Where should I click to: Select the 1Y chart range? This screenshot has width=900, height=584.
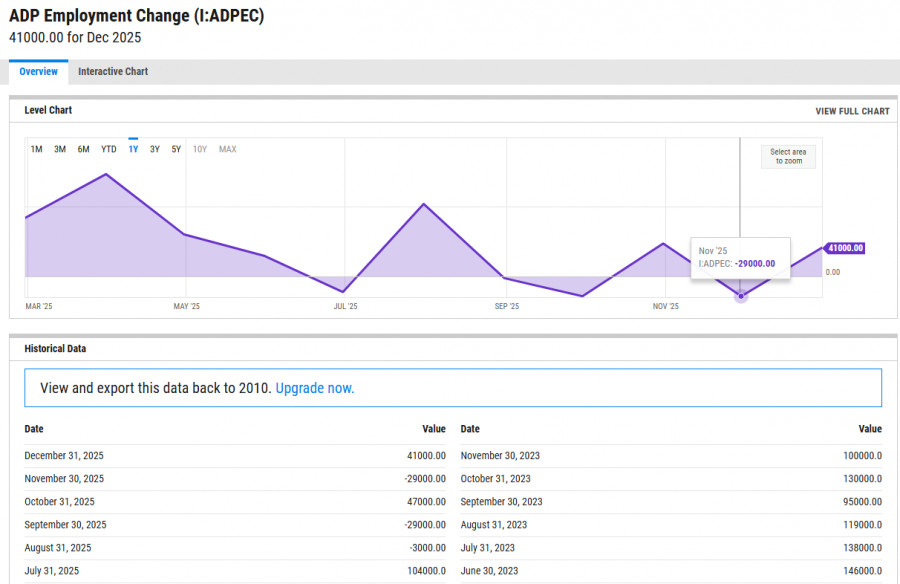pyautogui.click(x=133, y=149)
